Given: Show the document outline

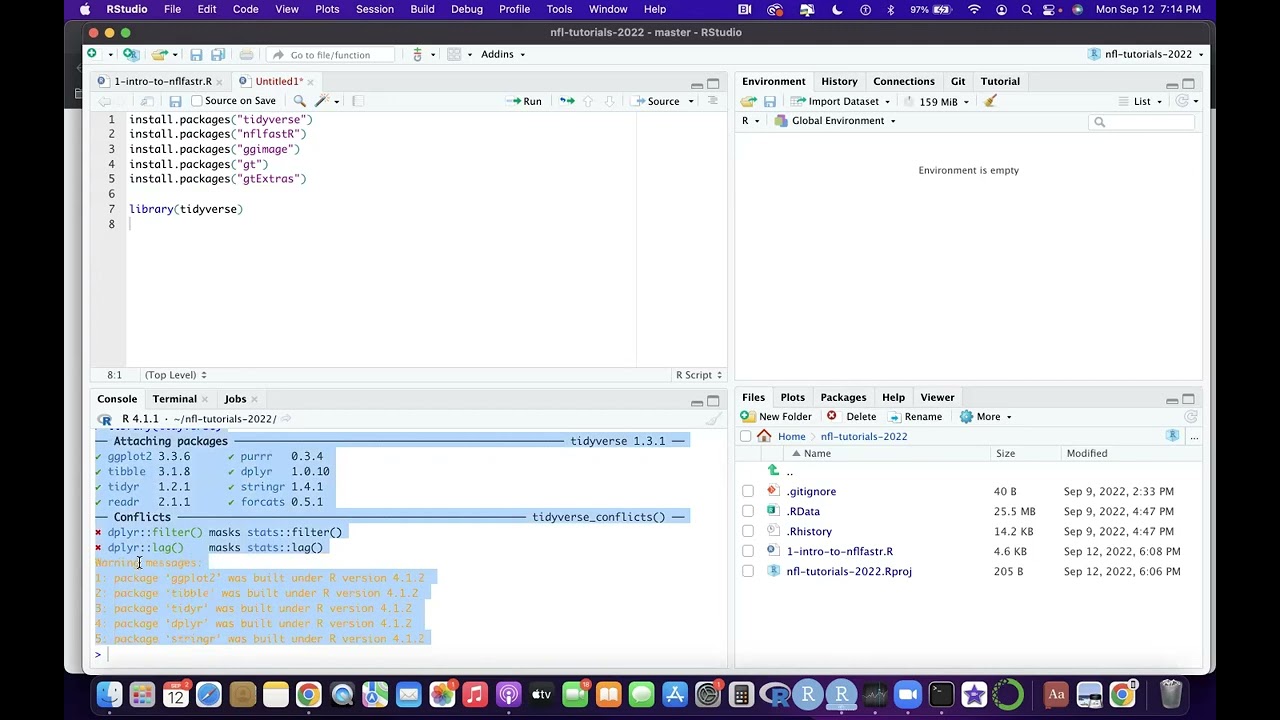Looking at the screenshot, I should 713,101.
